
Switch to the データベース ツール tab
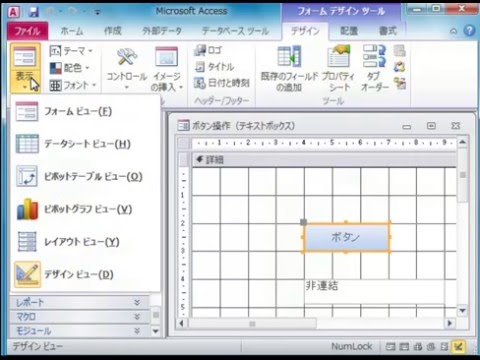[x=235, y=31]
